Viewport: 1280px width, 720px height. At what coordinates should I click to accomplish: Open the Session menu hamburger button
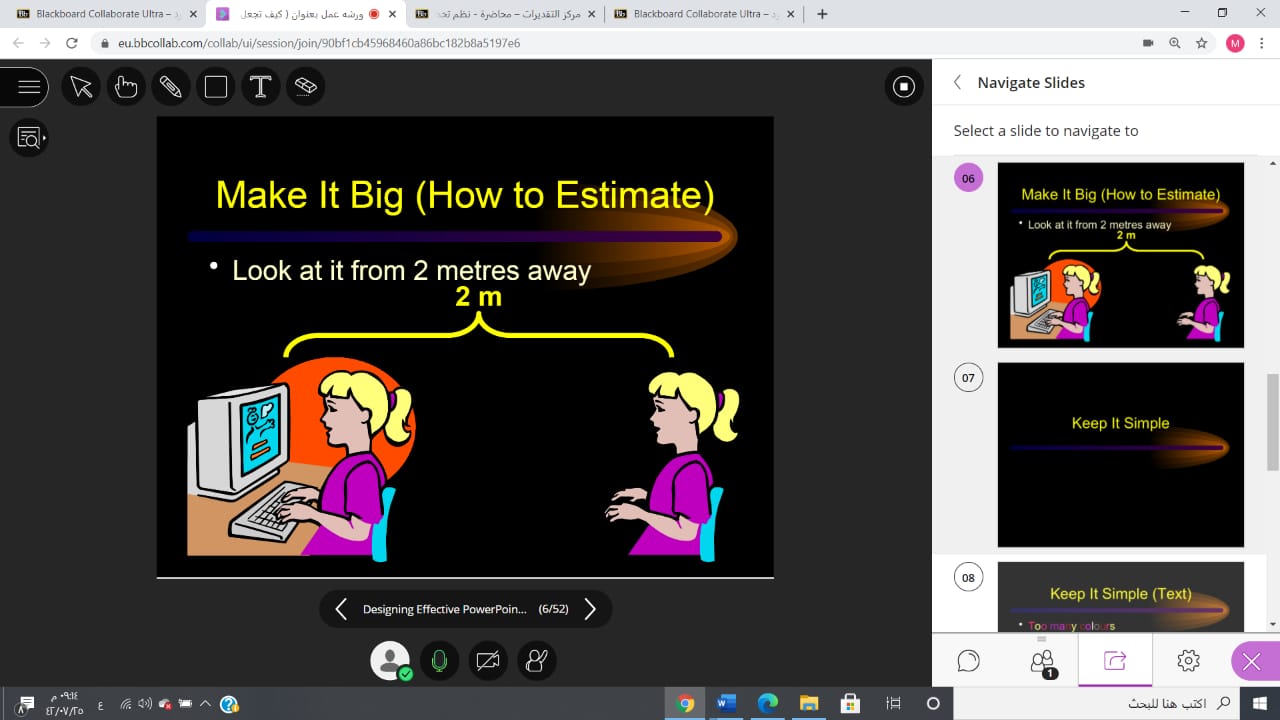[28, 87]
